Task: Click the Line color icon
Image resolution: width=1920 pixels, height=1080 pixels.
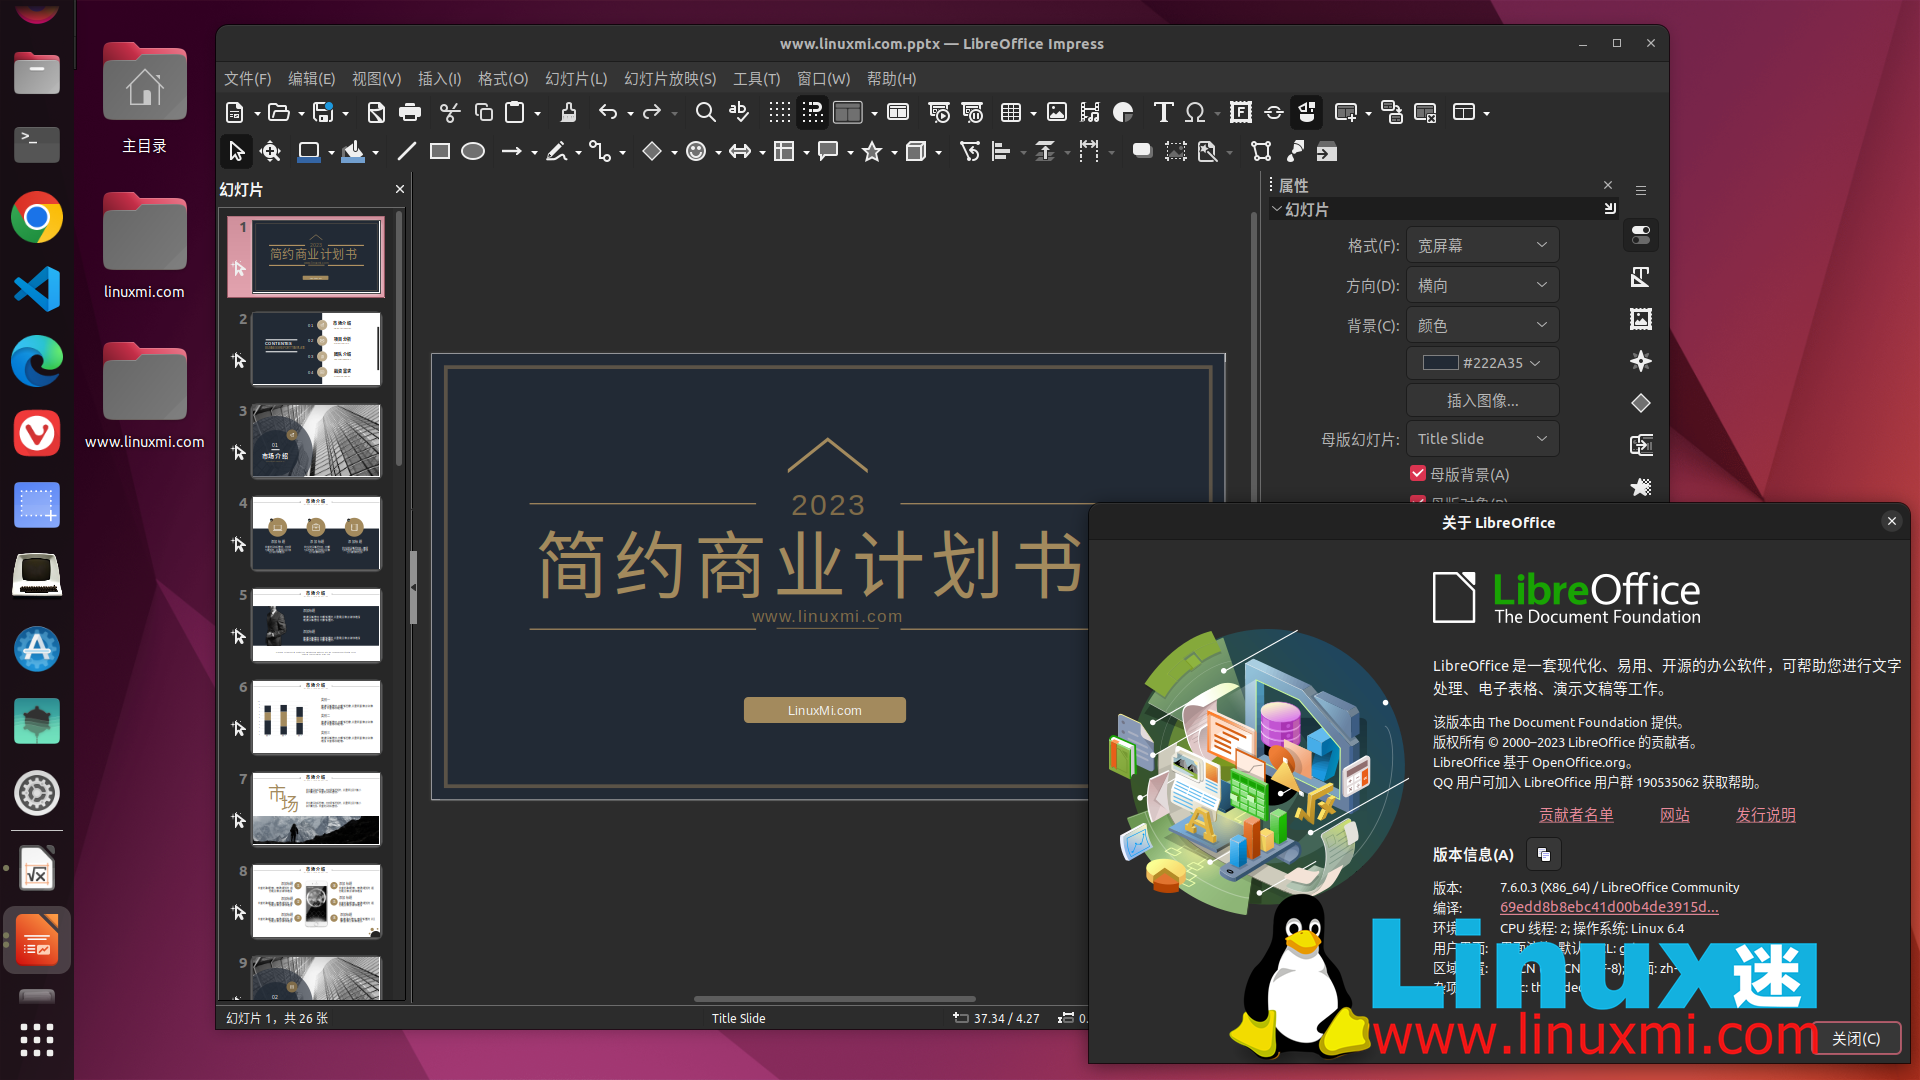Action: tap(309, 151)
